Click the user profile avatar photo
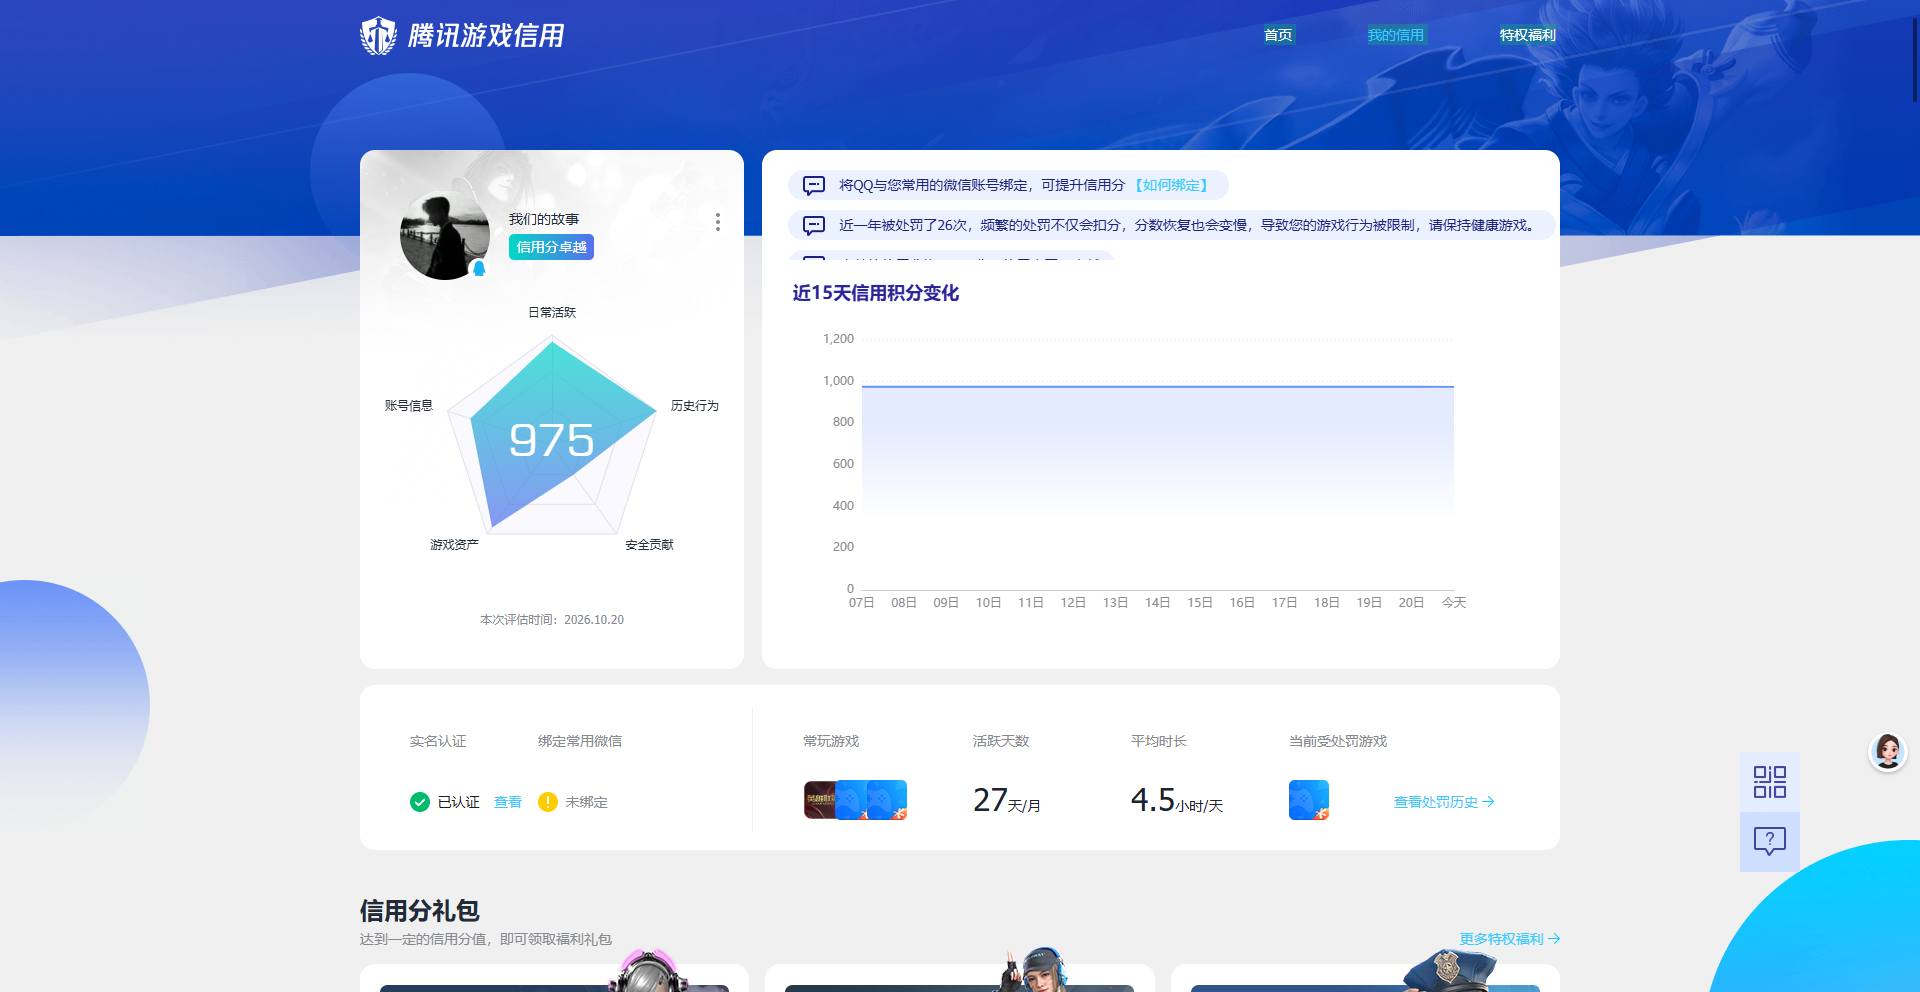The height and width of the screenshot is (992, 1920). click(445, 235)
